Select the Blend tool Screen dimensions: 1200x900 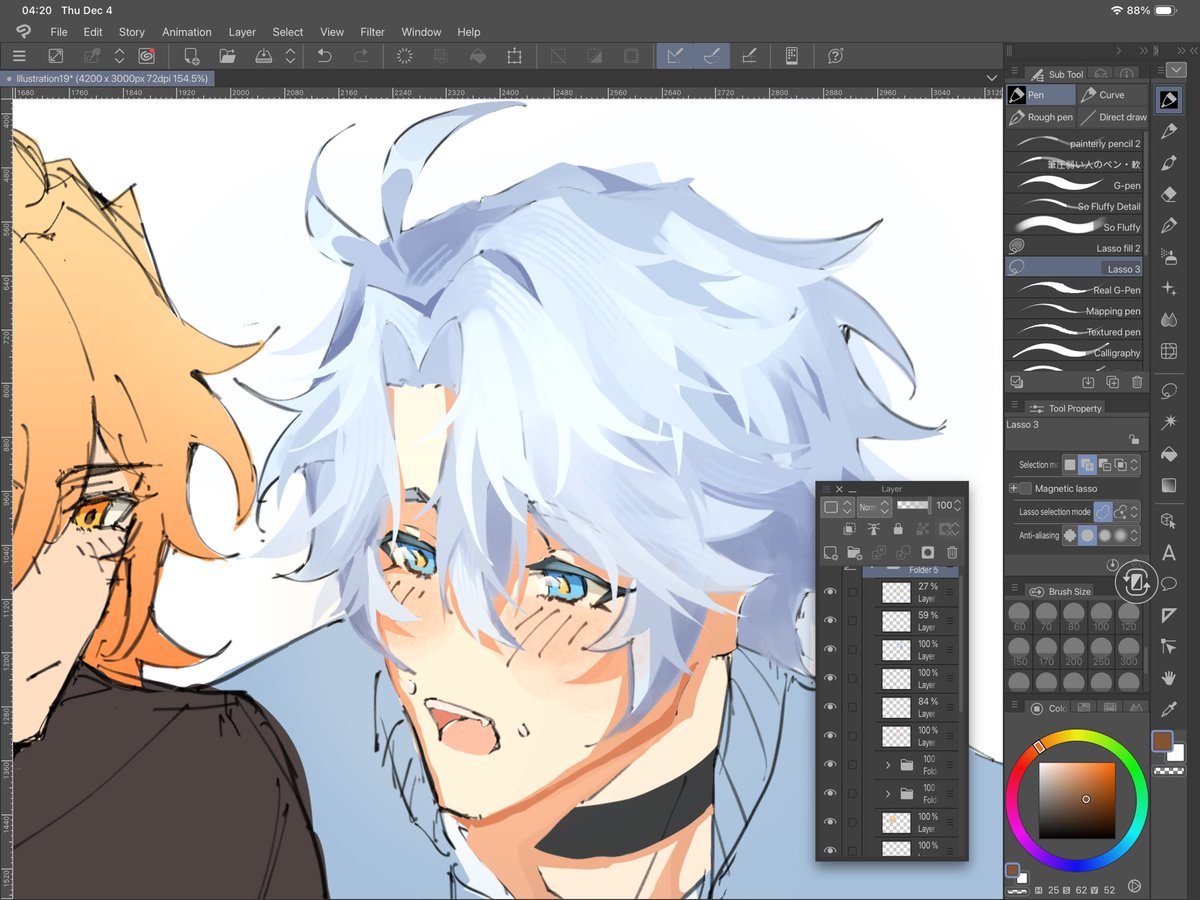pos(1168,320)
